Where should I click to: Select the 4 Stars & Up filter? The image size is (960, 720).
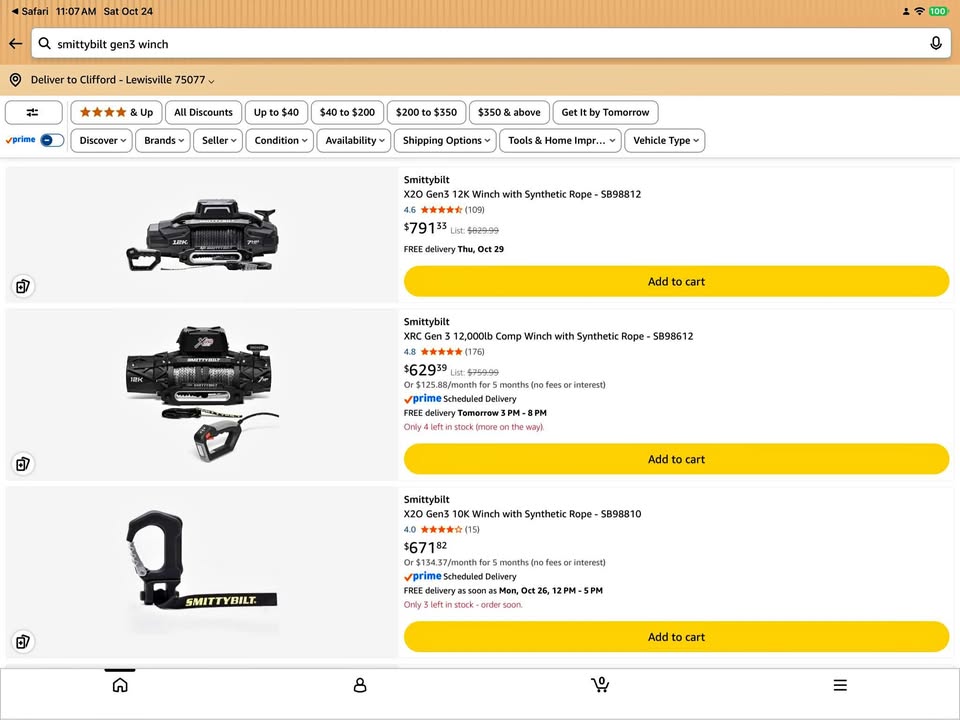116,113
